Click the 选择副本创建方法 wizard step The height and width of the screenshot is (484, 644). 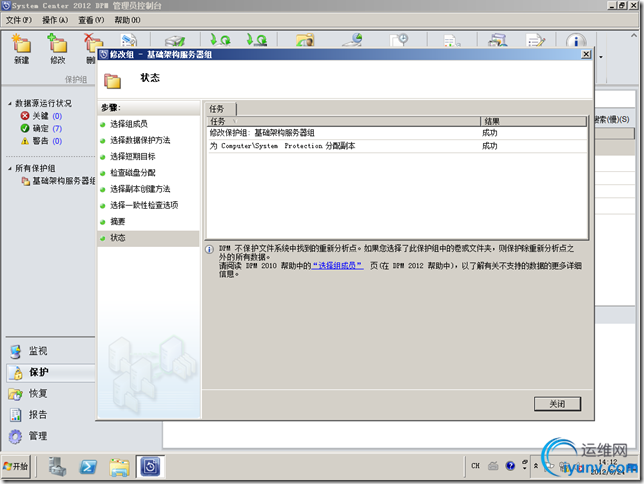pos(140,189)
